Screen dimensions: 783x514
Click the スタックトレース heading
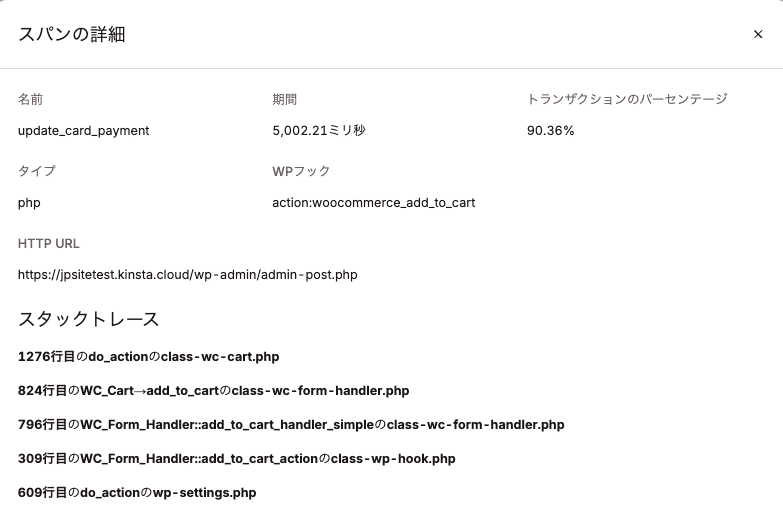pyautogui.click(x=89, y=319)
